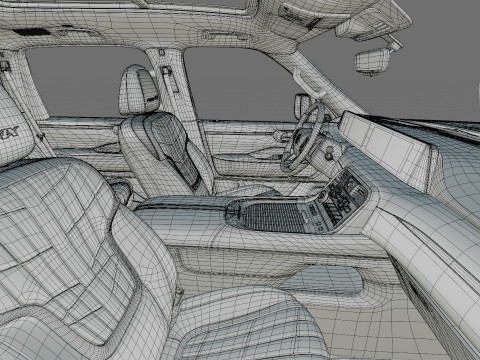
Task: Select the windshield grab handle
Action: 308,82
